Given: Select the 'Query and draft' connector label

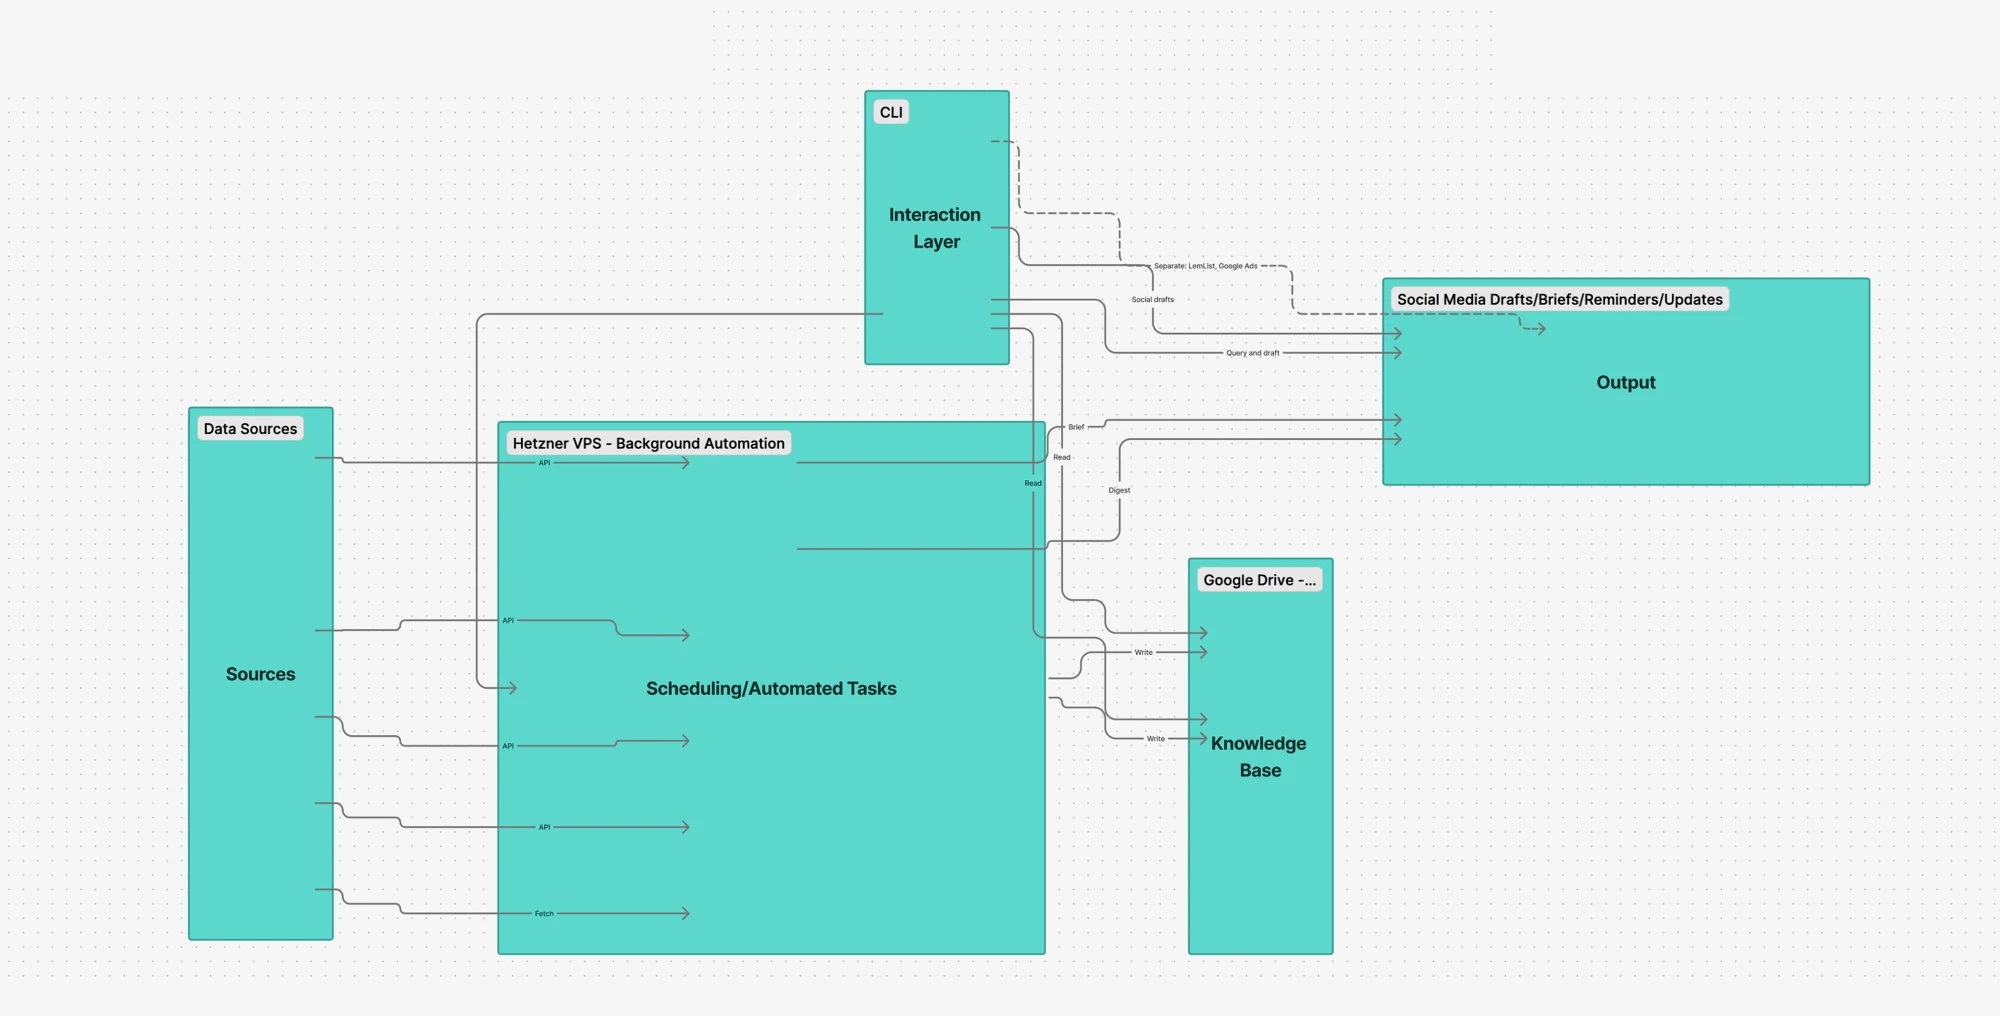Looking at the screenshot, I should 1252,353.
